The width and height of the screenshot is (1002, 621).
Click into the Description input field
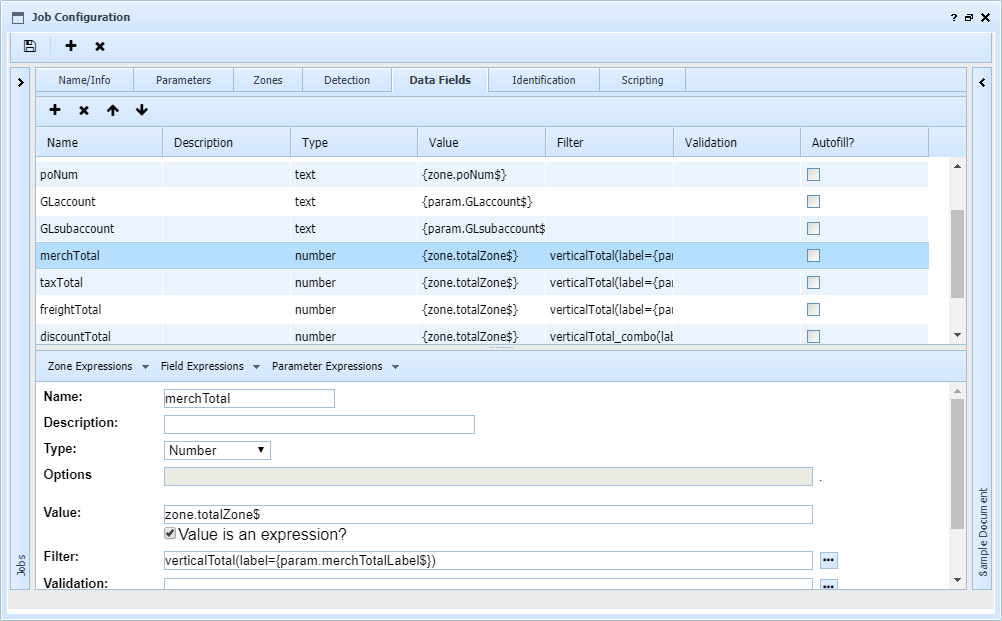click(319, 424)
